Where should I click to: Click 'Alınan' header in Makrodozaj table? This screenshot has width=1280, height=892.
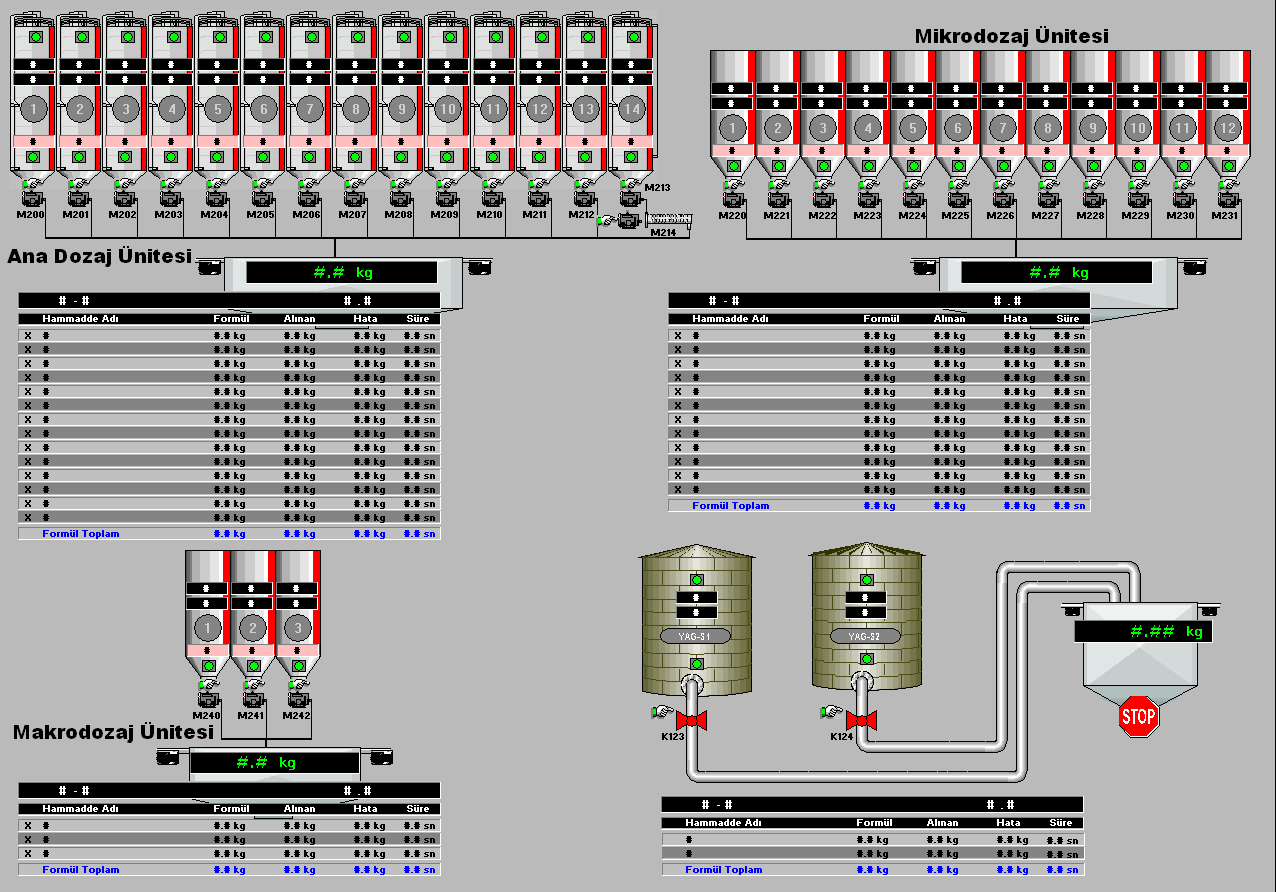pyautogui.click(x=299, y=809)
